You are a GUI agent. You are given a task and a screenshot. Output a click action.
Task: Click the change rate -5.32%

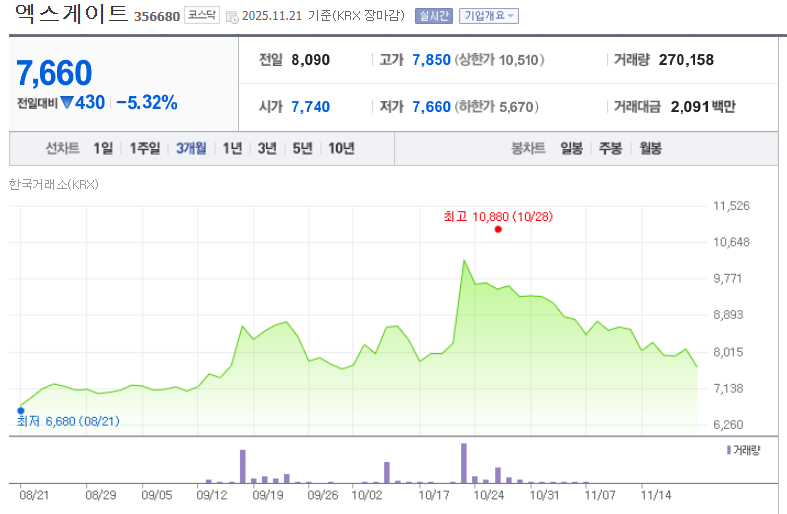147,102
